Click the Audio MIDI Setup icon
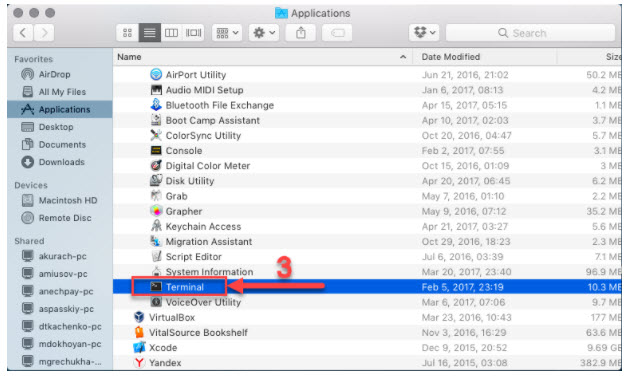 pos(156,89)
